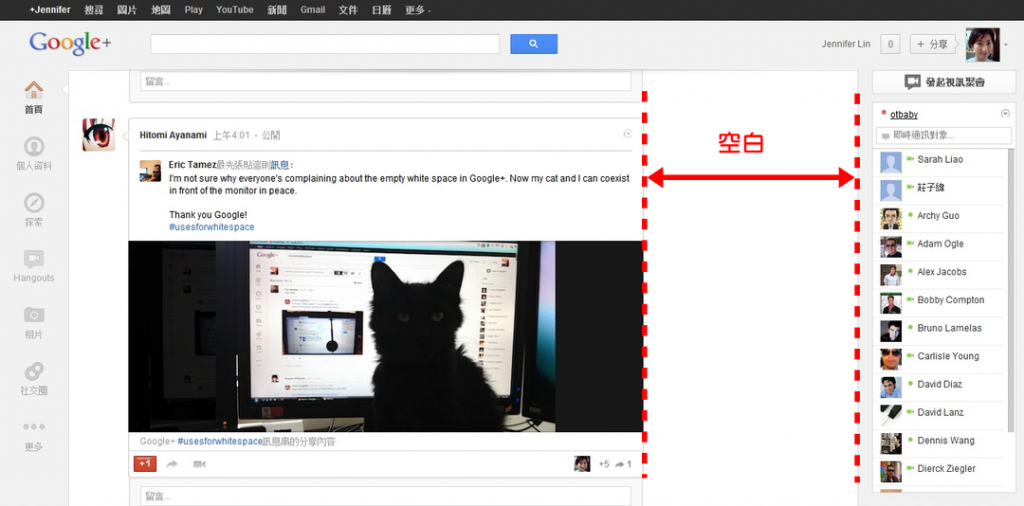Toggle the red +1 button on post
This screenshot has width=1024, height=506.
[145, 464]
